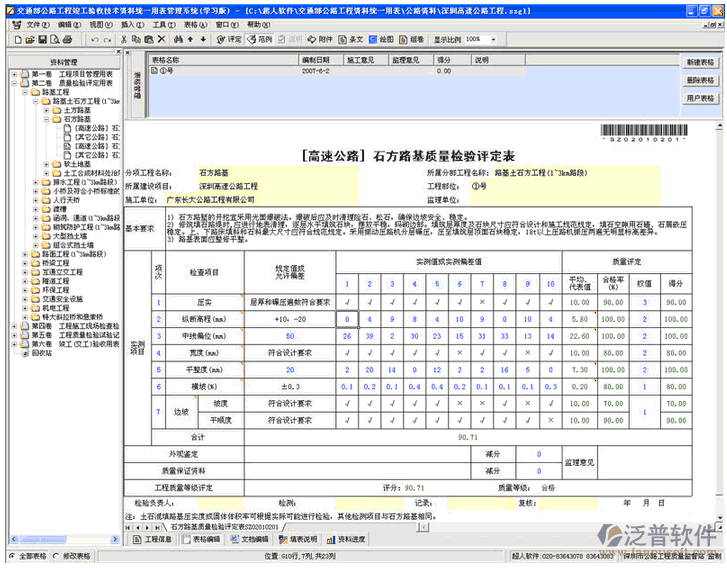This screenshot has height=568, width=727.
Task: Select the 全部表格 radio button
Action: (13, 555)
